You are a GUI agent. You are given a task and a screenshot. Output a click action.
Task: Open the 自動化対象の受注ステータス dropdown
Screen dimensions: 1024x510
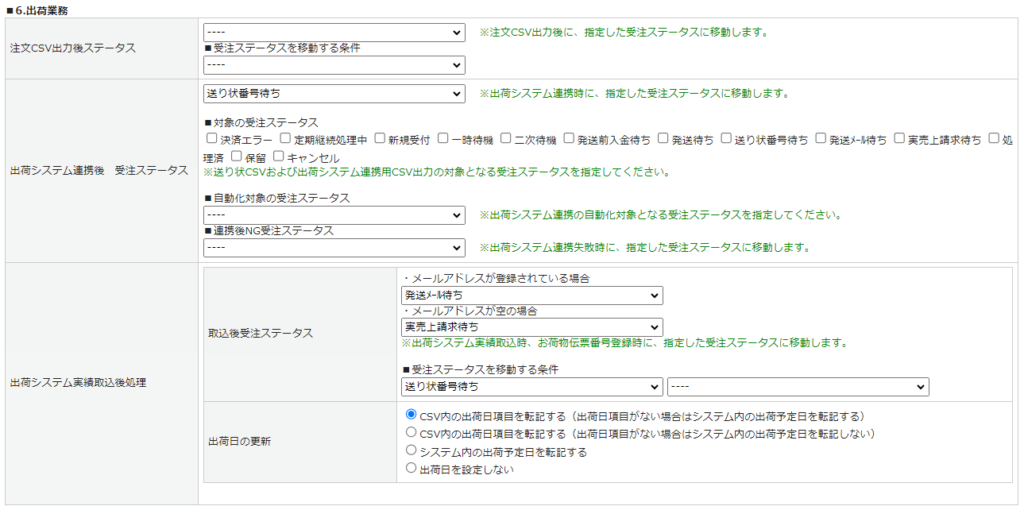333,215
